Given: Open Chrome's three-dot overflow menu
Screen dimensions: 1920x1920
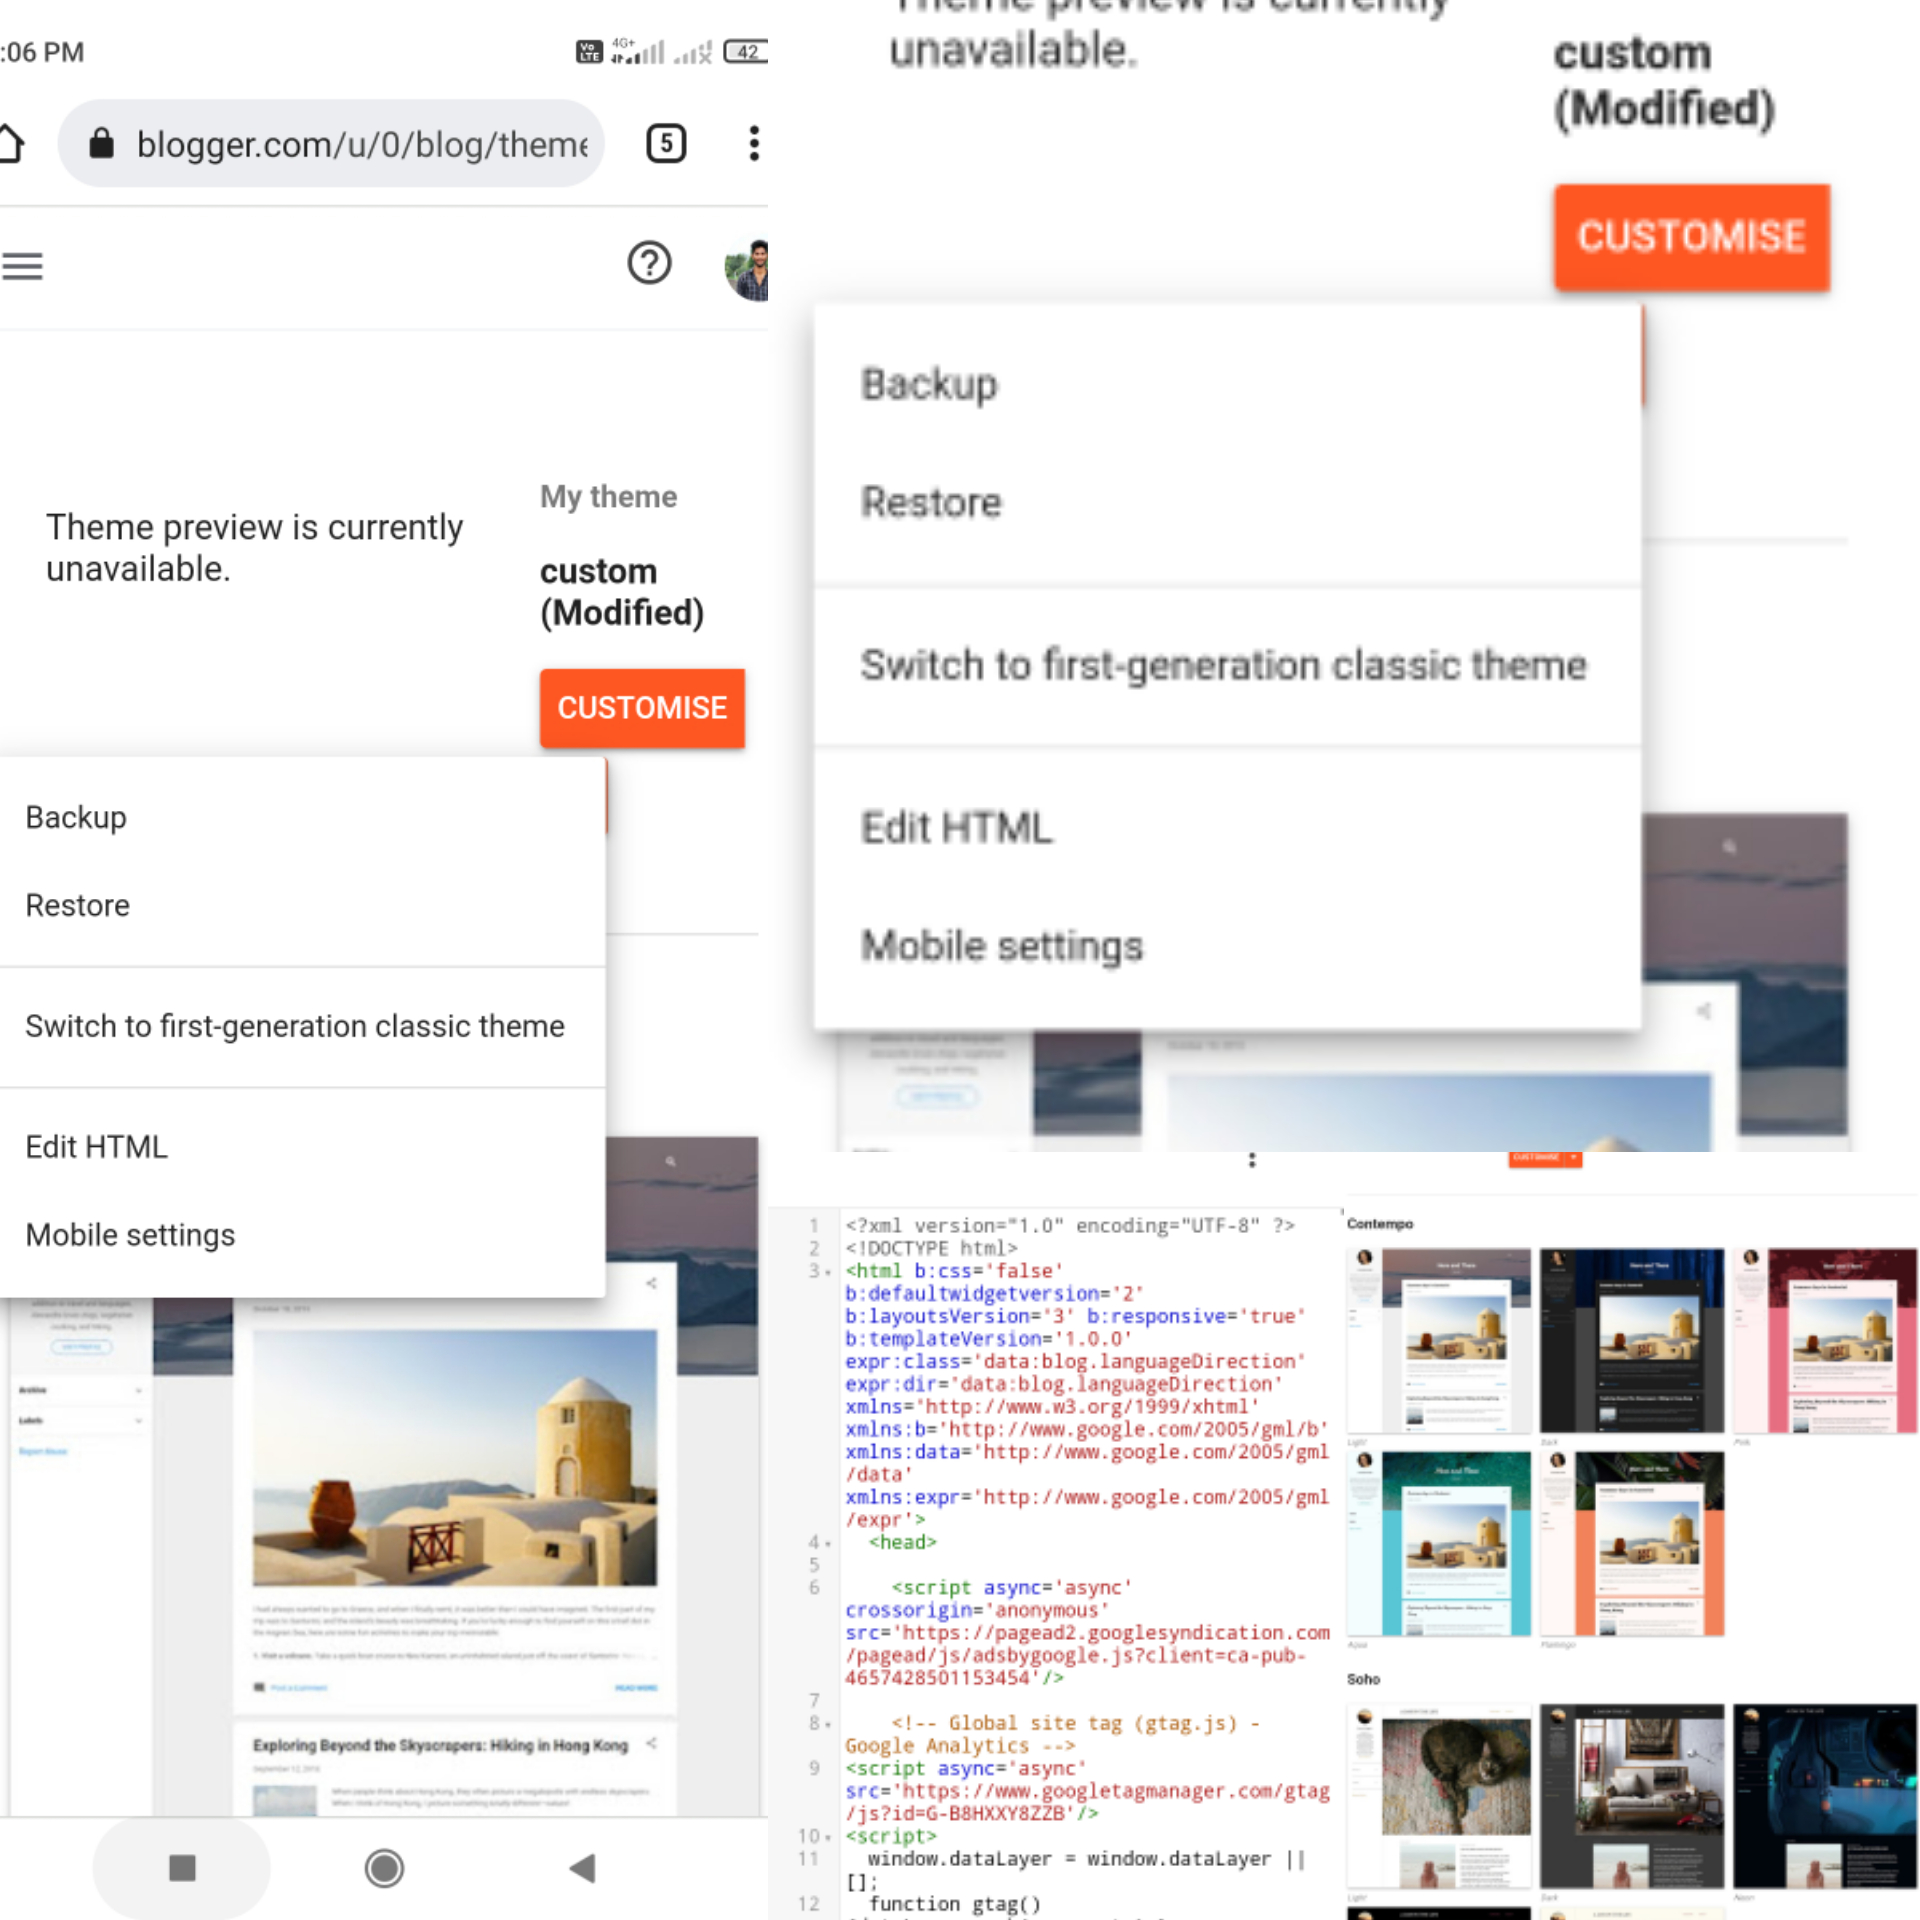Looking at the screenshot, I should [x=754, y=143].
